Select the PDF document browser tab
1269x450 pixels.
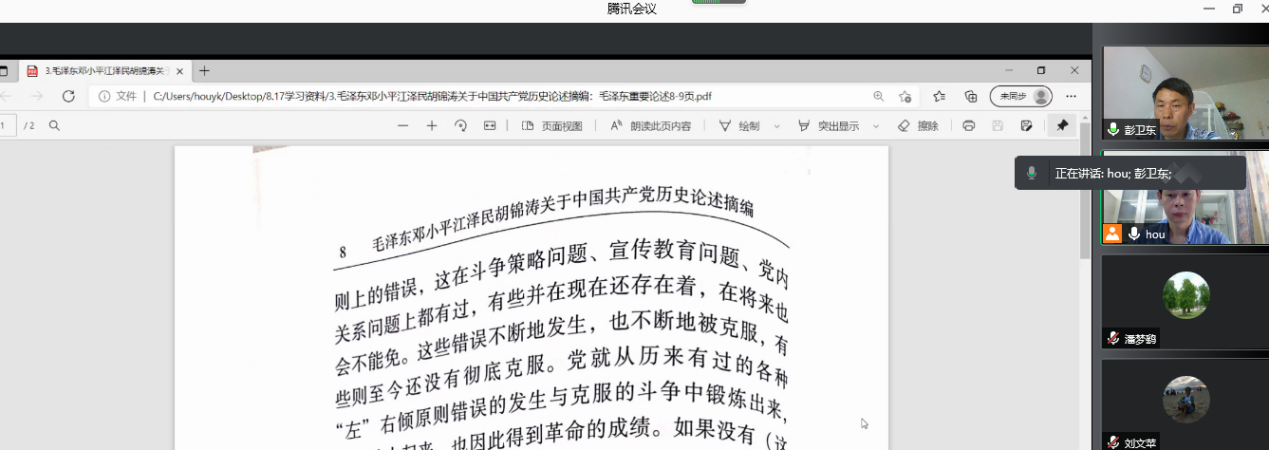coord(100,71)
